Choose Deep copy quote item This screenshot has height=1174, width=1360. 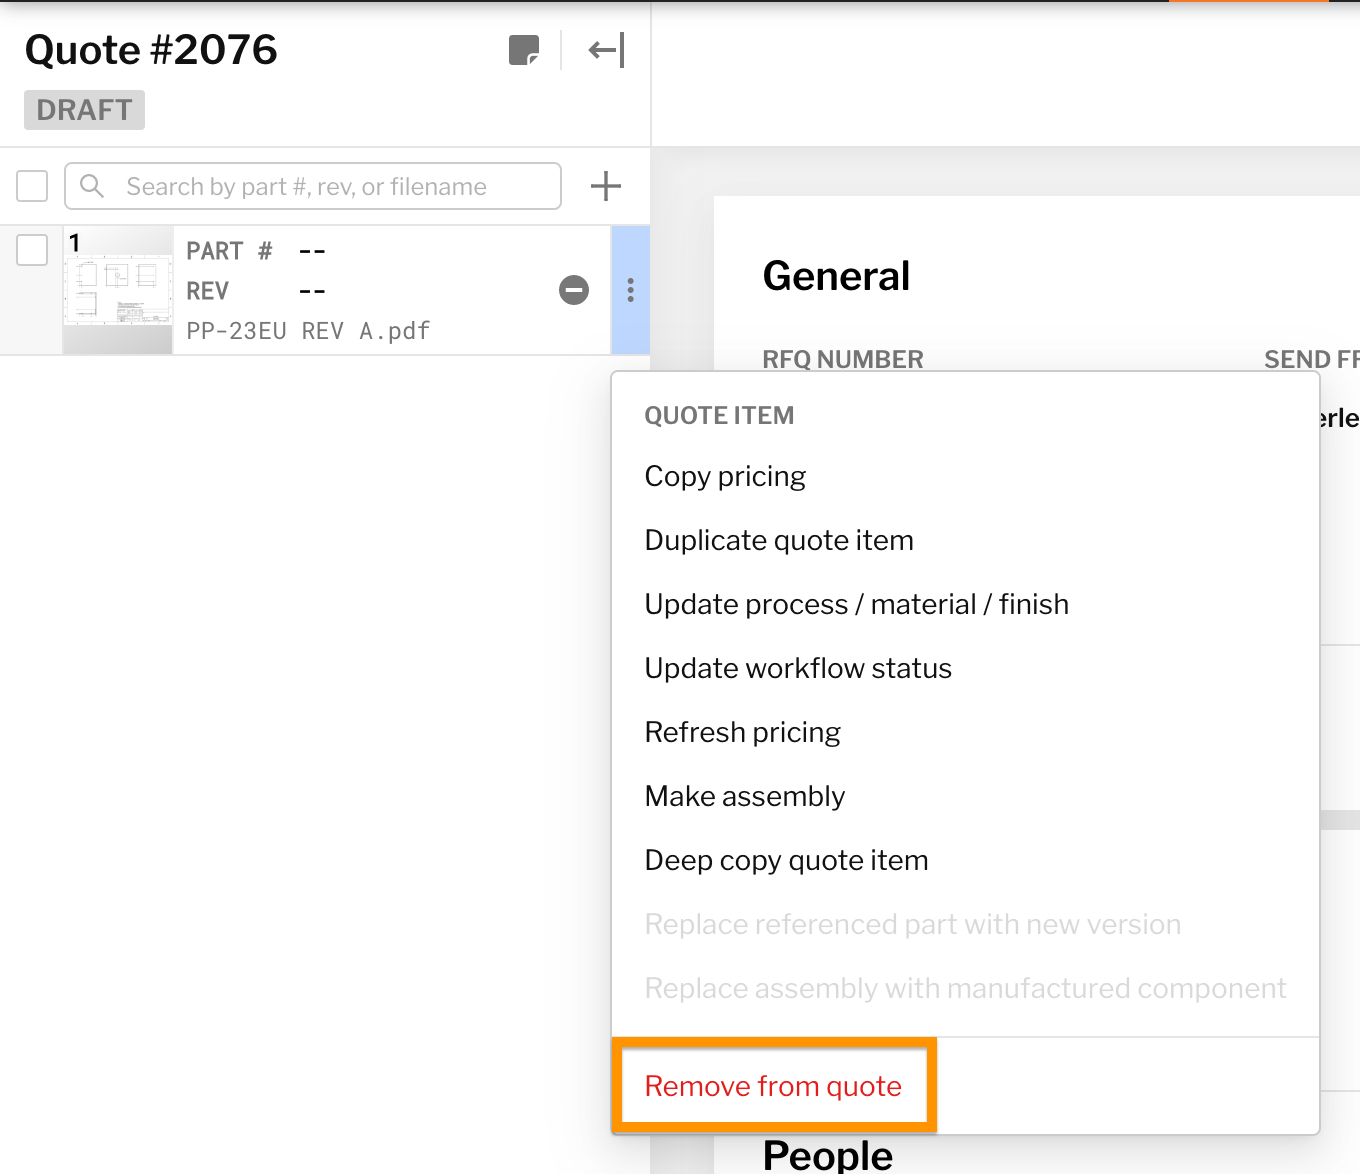pos(787,860)
